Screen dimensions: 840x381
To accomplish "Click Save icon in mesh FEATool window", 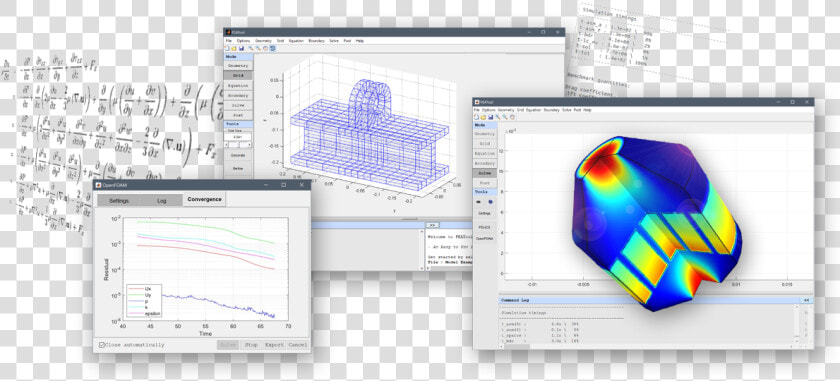I will [x=242, y=48].
